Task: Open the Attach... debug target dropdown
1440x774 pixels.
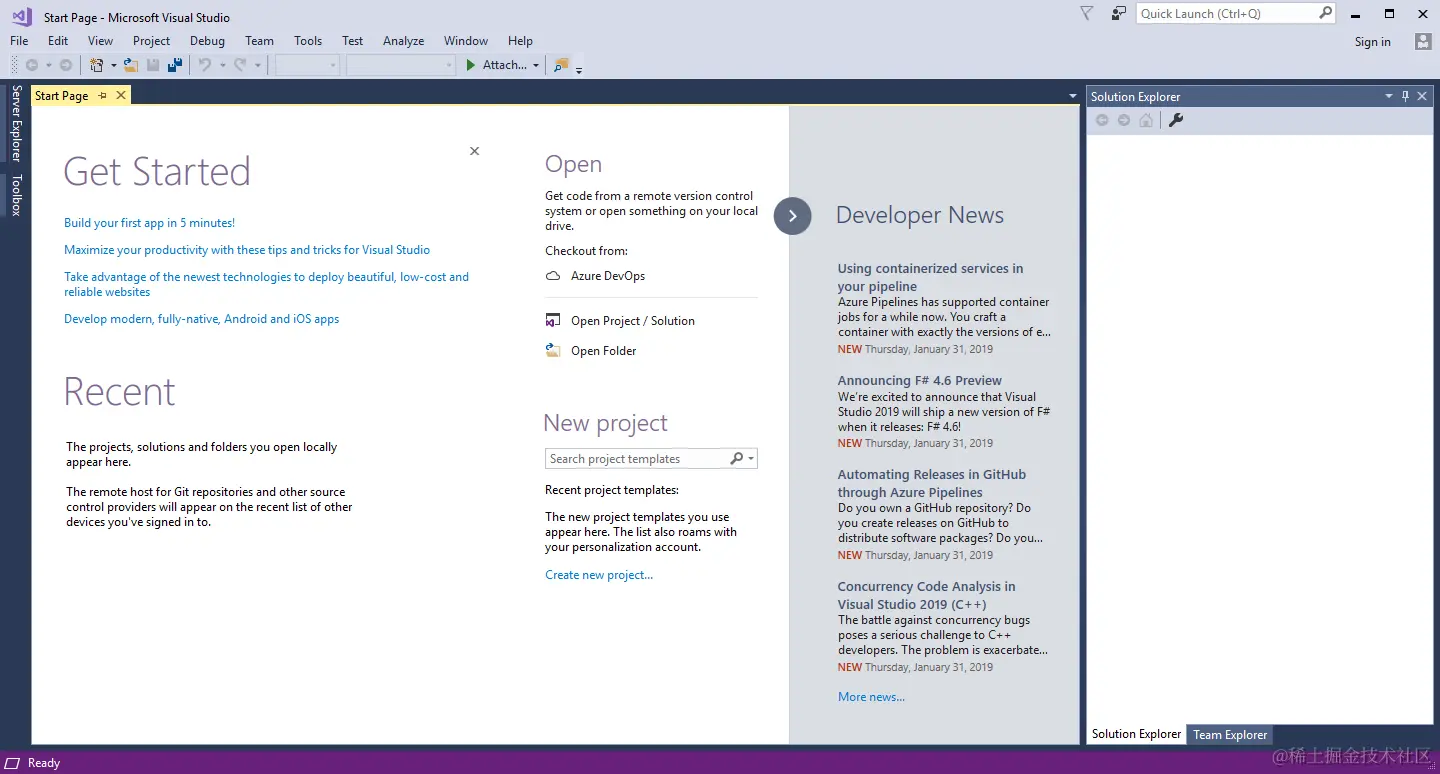Action: coord(534,64)
